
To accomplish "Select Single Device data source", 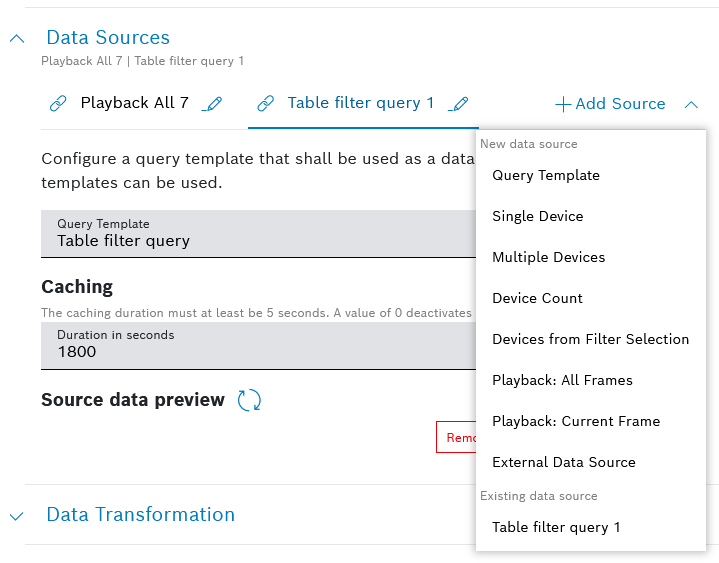I will (538, 216).
